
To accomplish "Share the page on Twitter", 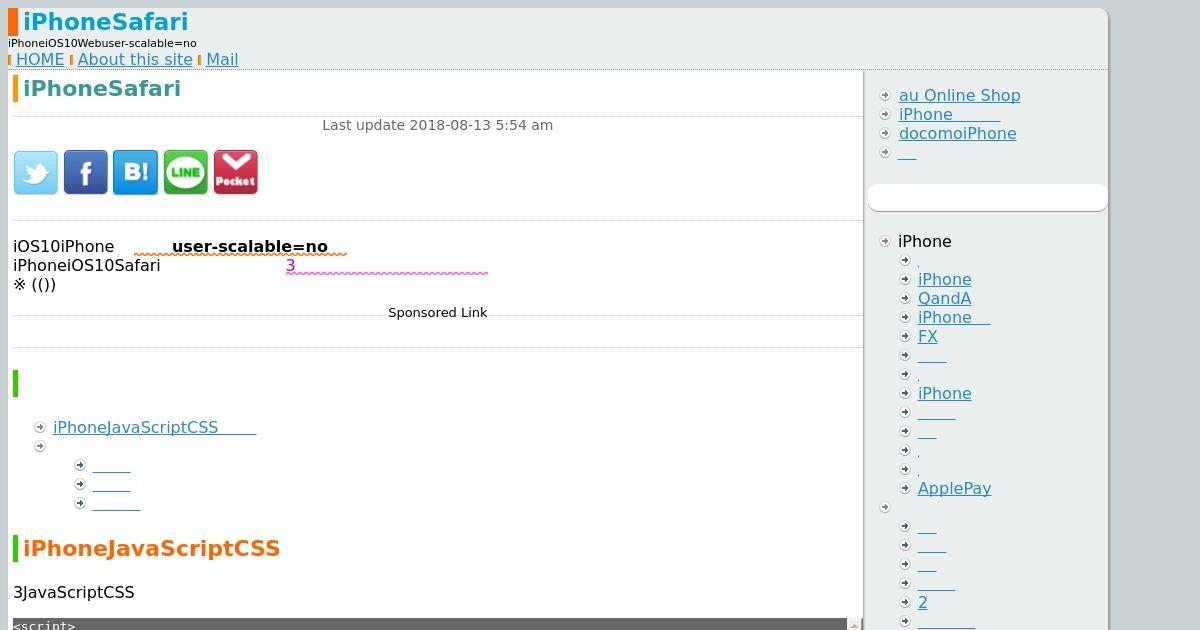I will (x=36, y=172).
